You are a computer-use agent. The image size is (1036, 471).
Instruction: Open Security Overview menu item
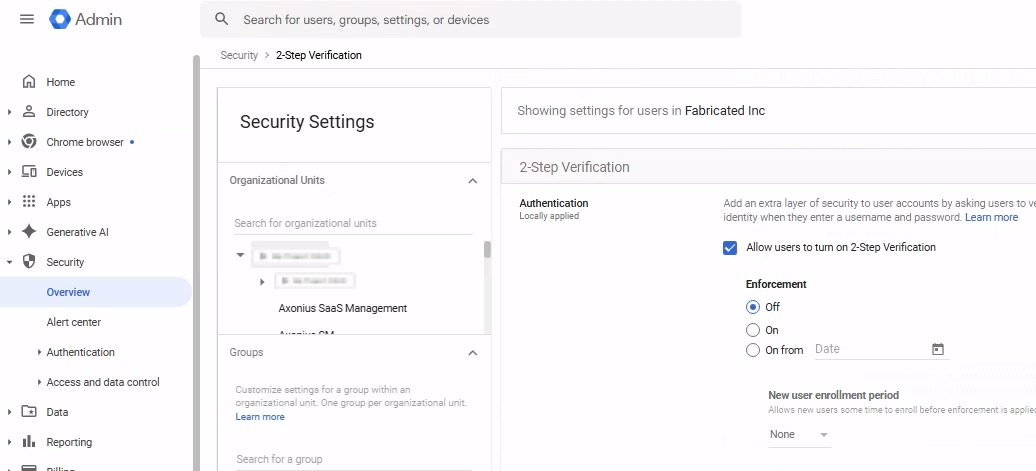[96, 292]
